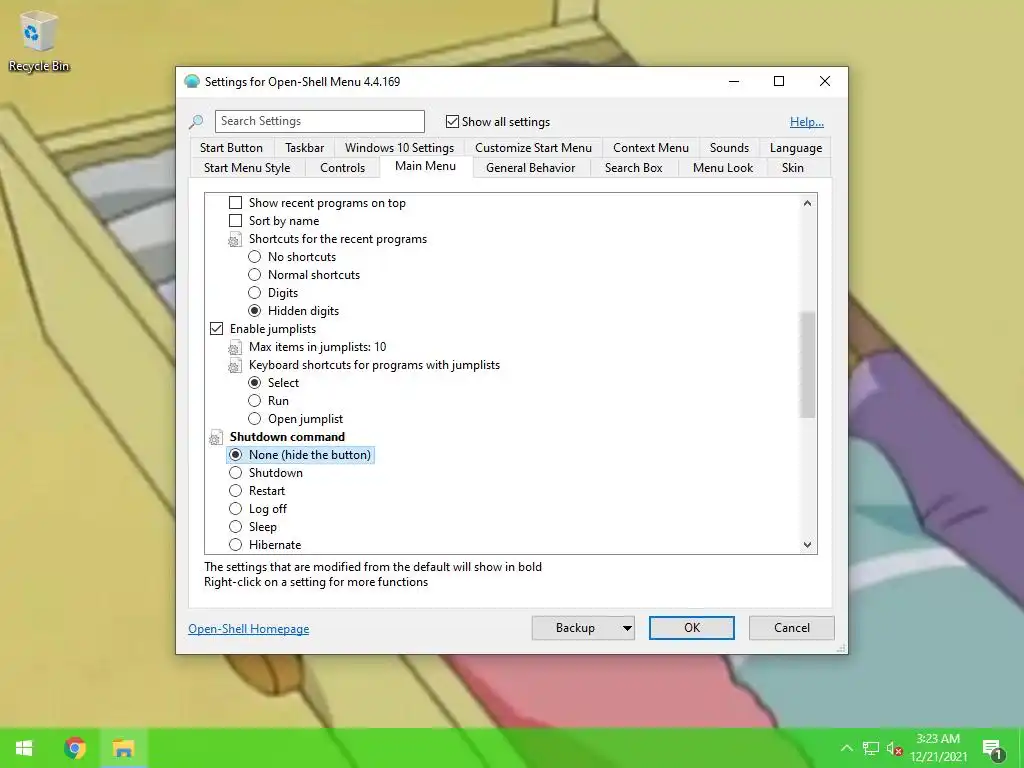Click the gear icon beside Shutdown command

(x=216, y=438)
